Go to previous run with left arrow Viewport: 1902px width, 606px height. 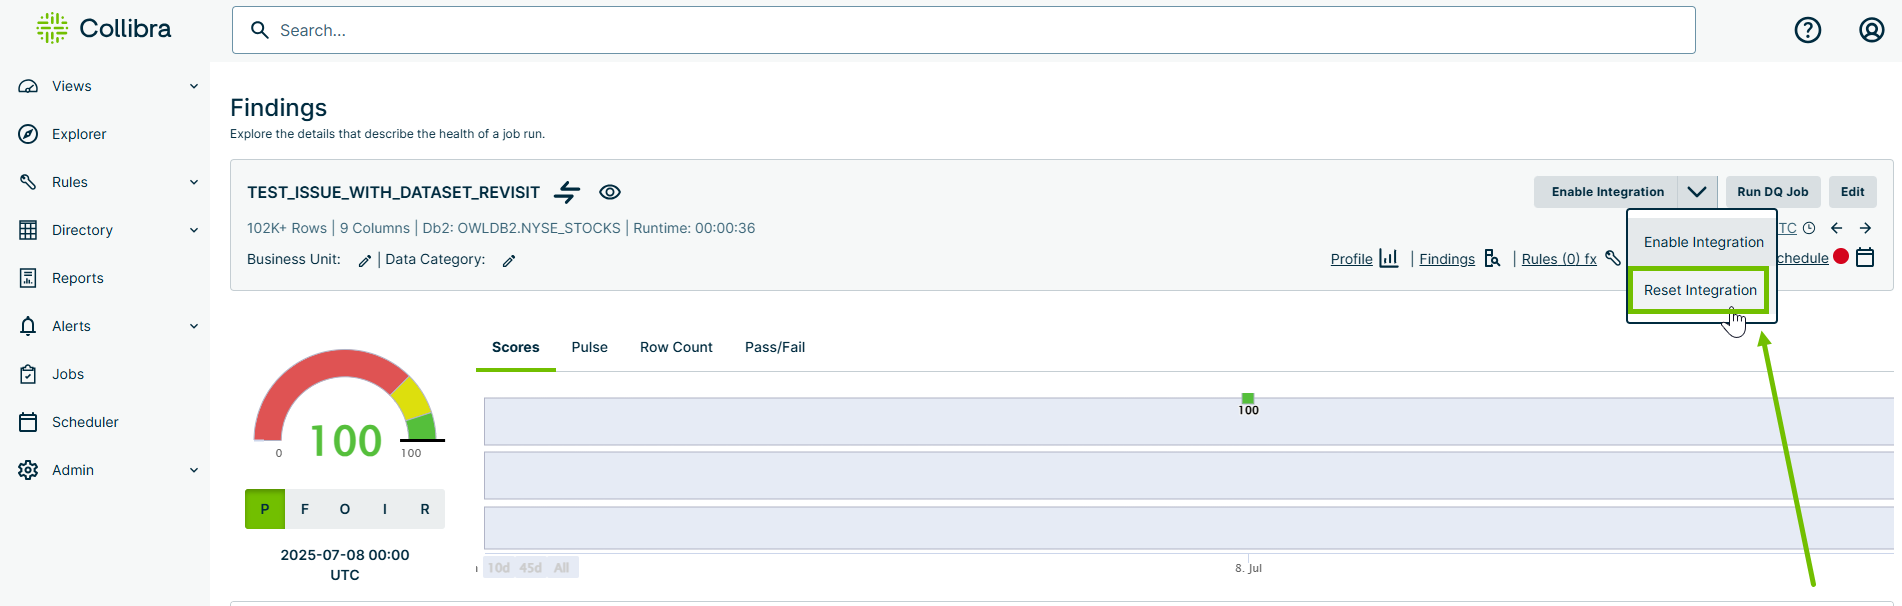pos(1836,228)
